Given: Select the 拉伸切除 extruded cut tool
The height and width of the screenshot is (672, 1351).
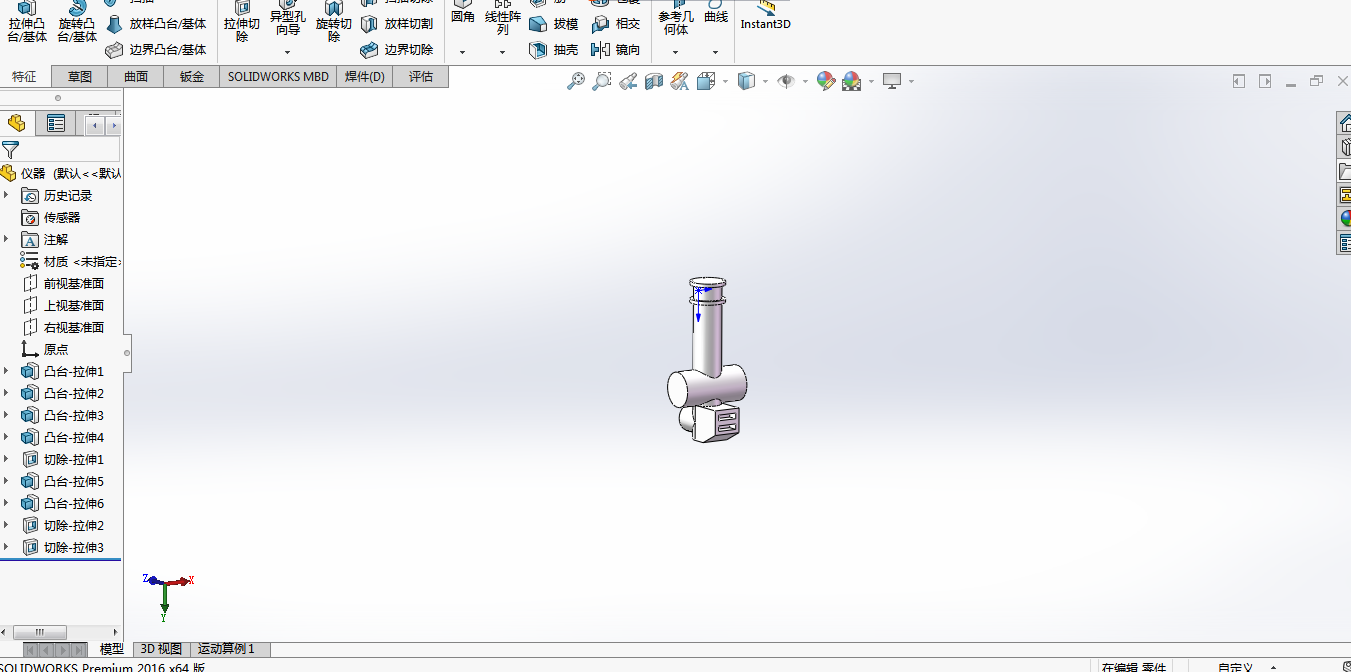Looking at the screenshot, I should [x=242, y=22].
